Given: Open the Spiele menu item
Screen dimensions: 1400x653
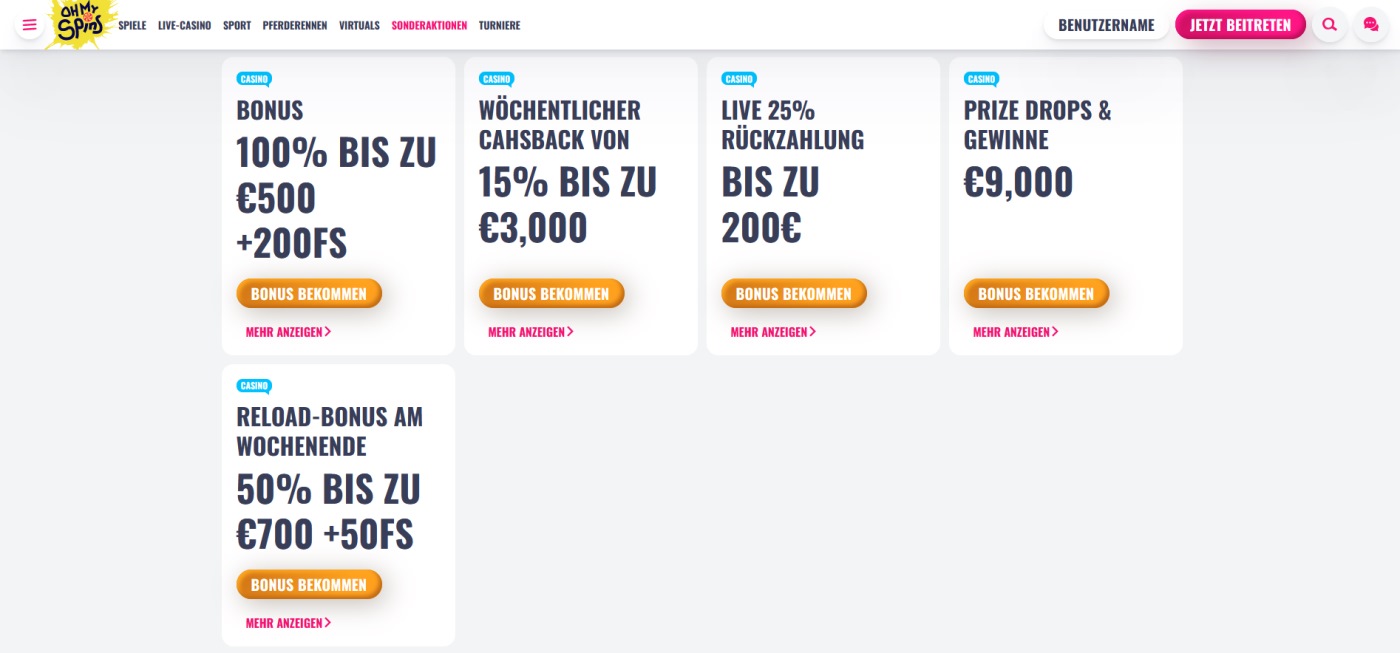Looking at the screenshot, I should [132, 26].
